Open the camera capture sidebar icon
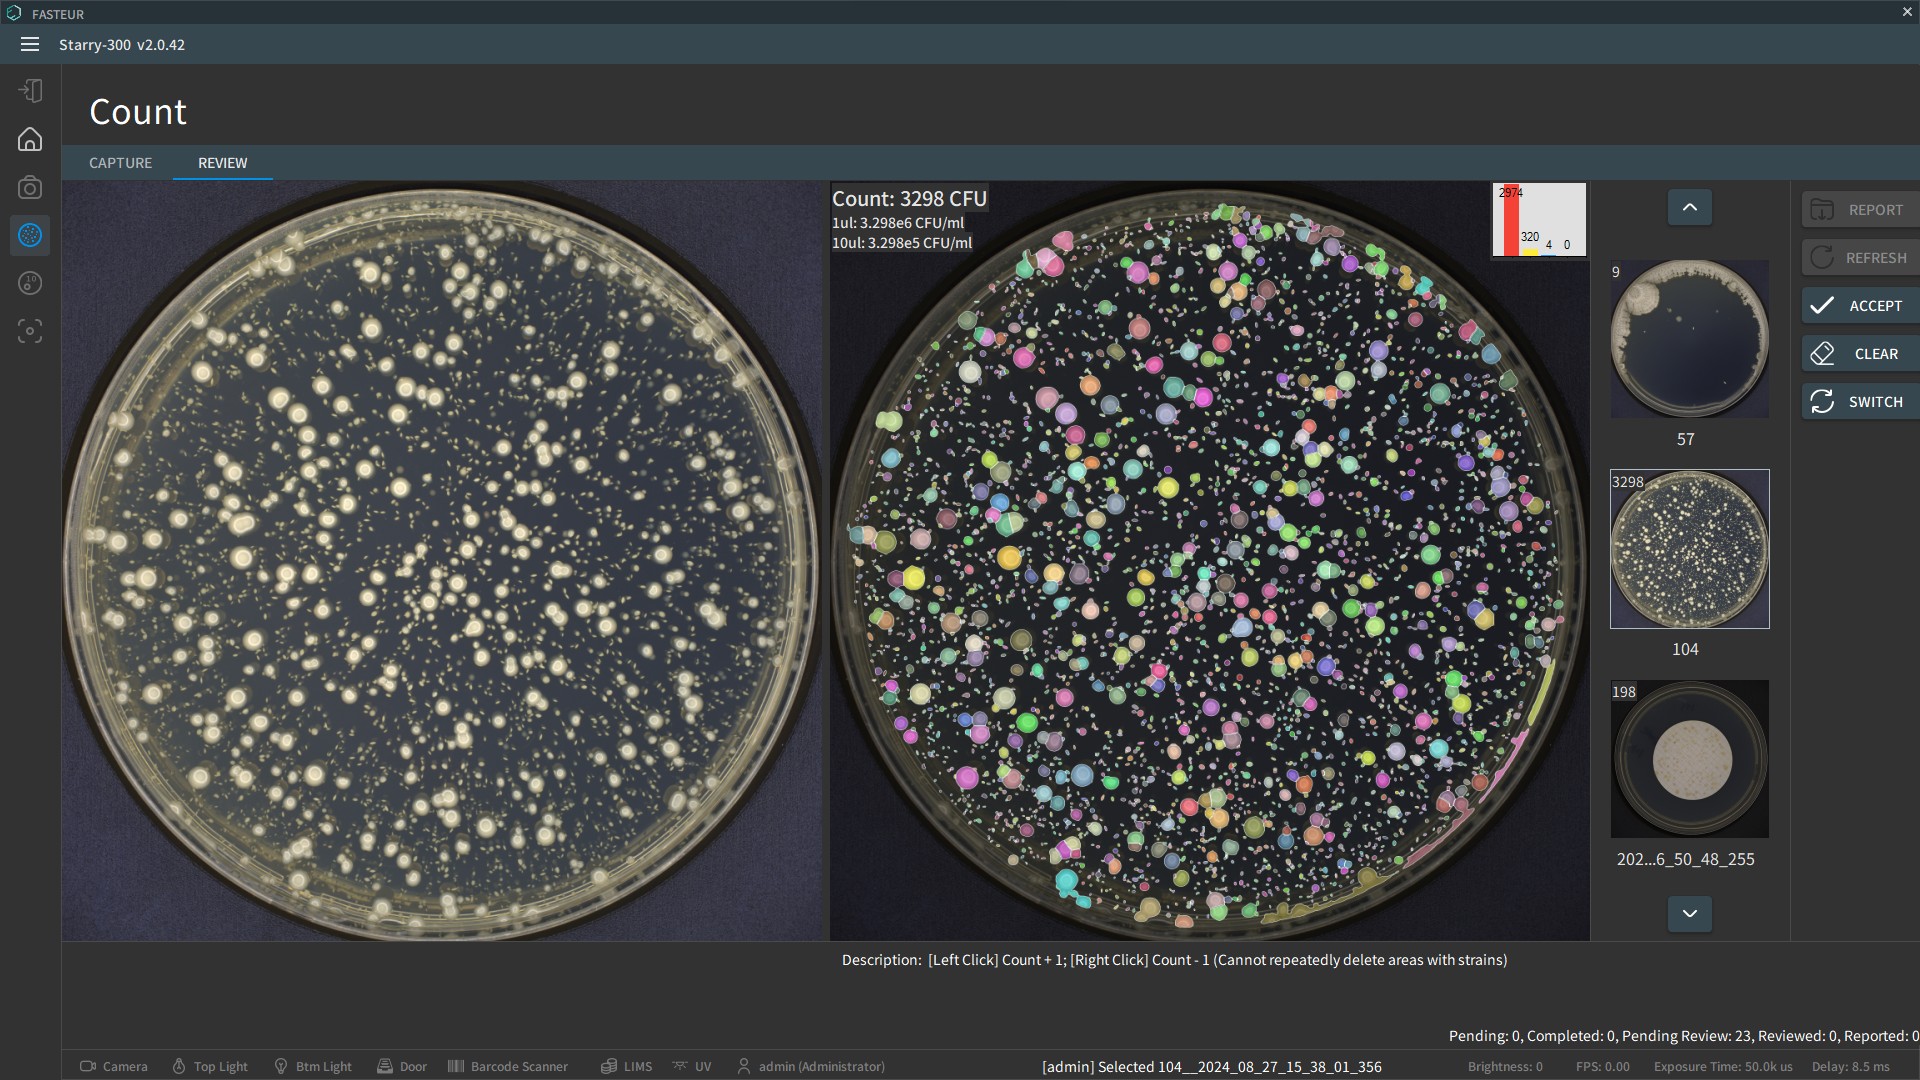This screenshot has height=1080, width=1920. (x=30, y=187)
